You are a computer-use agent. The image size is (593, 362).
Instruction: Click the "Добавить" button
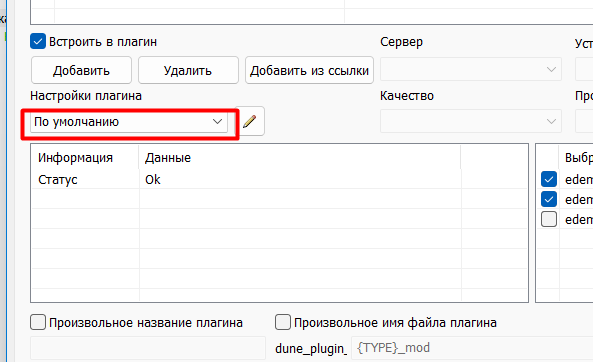(81, 70)
